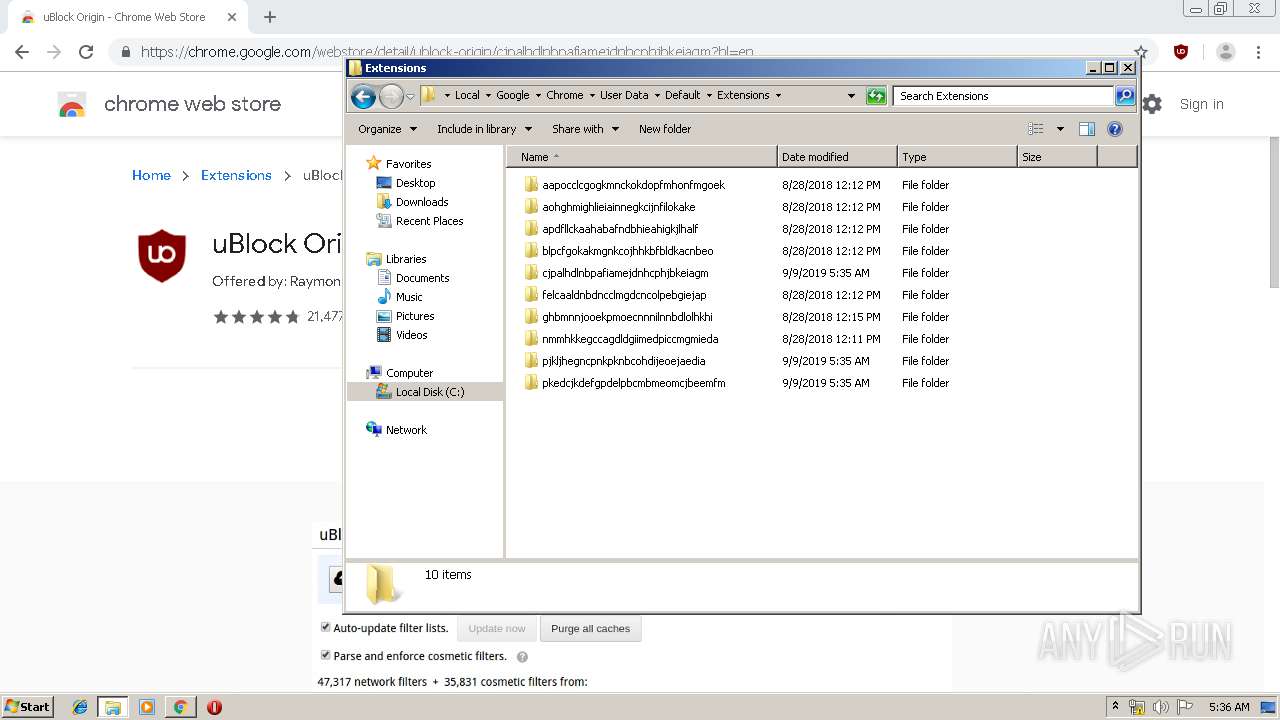Click Chrome taskbar icon
1280x720 pixels.
[180, 707]
